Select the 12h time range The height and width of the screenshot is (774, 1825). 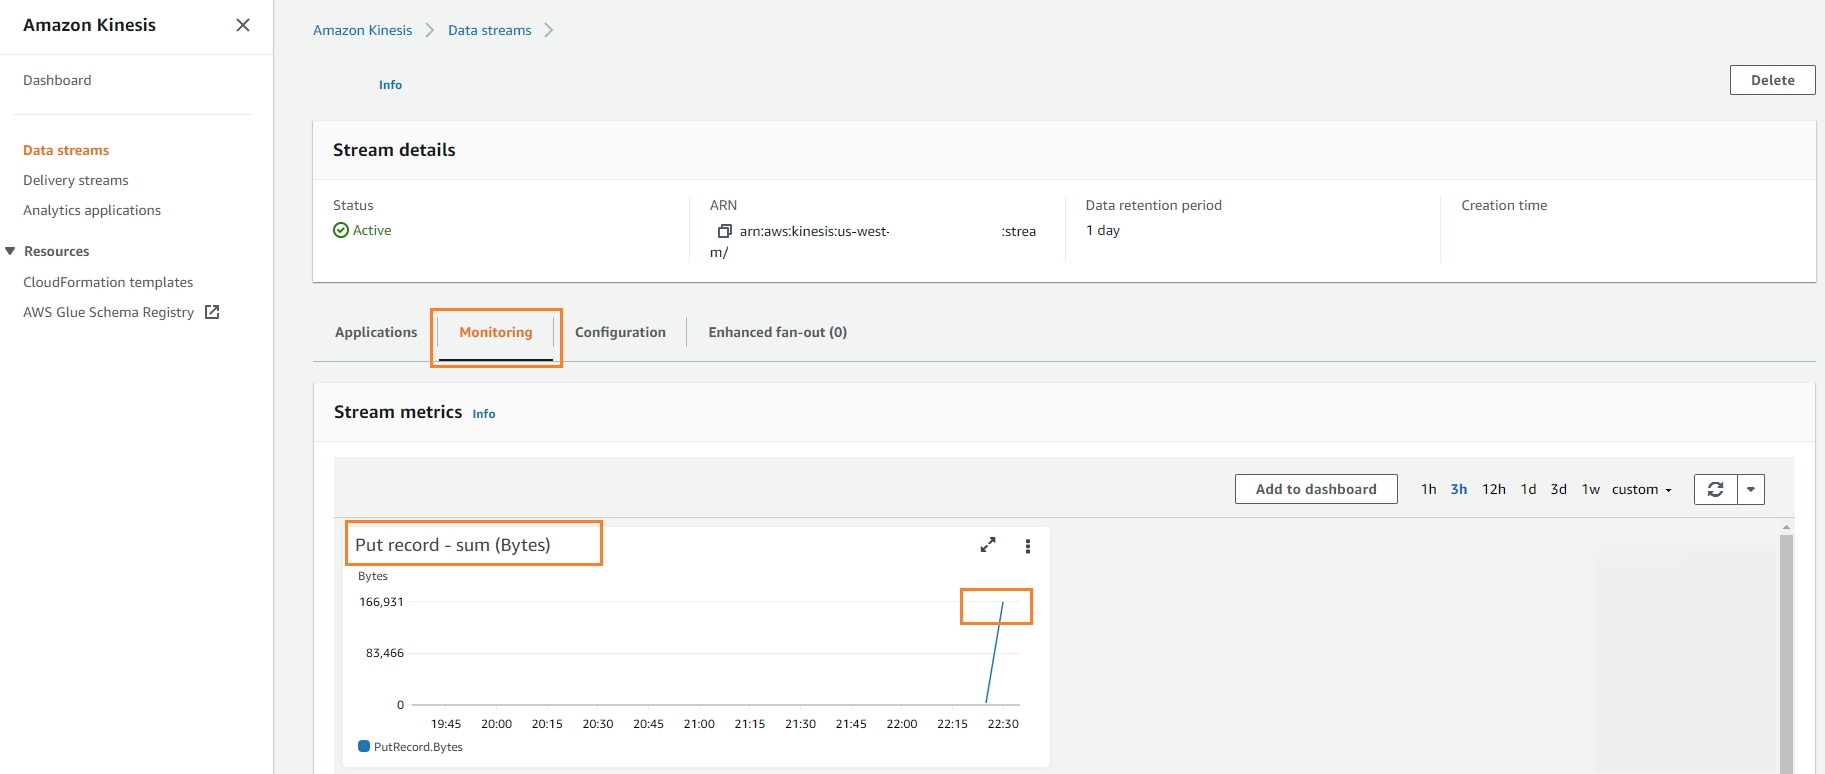click(x=1493, y=489)
